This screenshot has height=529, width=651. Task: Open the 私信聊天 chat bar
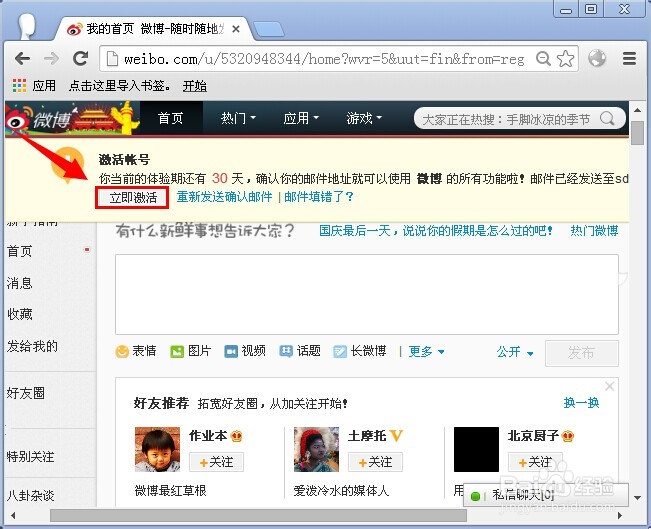coord(546,495)
